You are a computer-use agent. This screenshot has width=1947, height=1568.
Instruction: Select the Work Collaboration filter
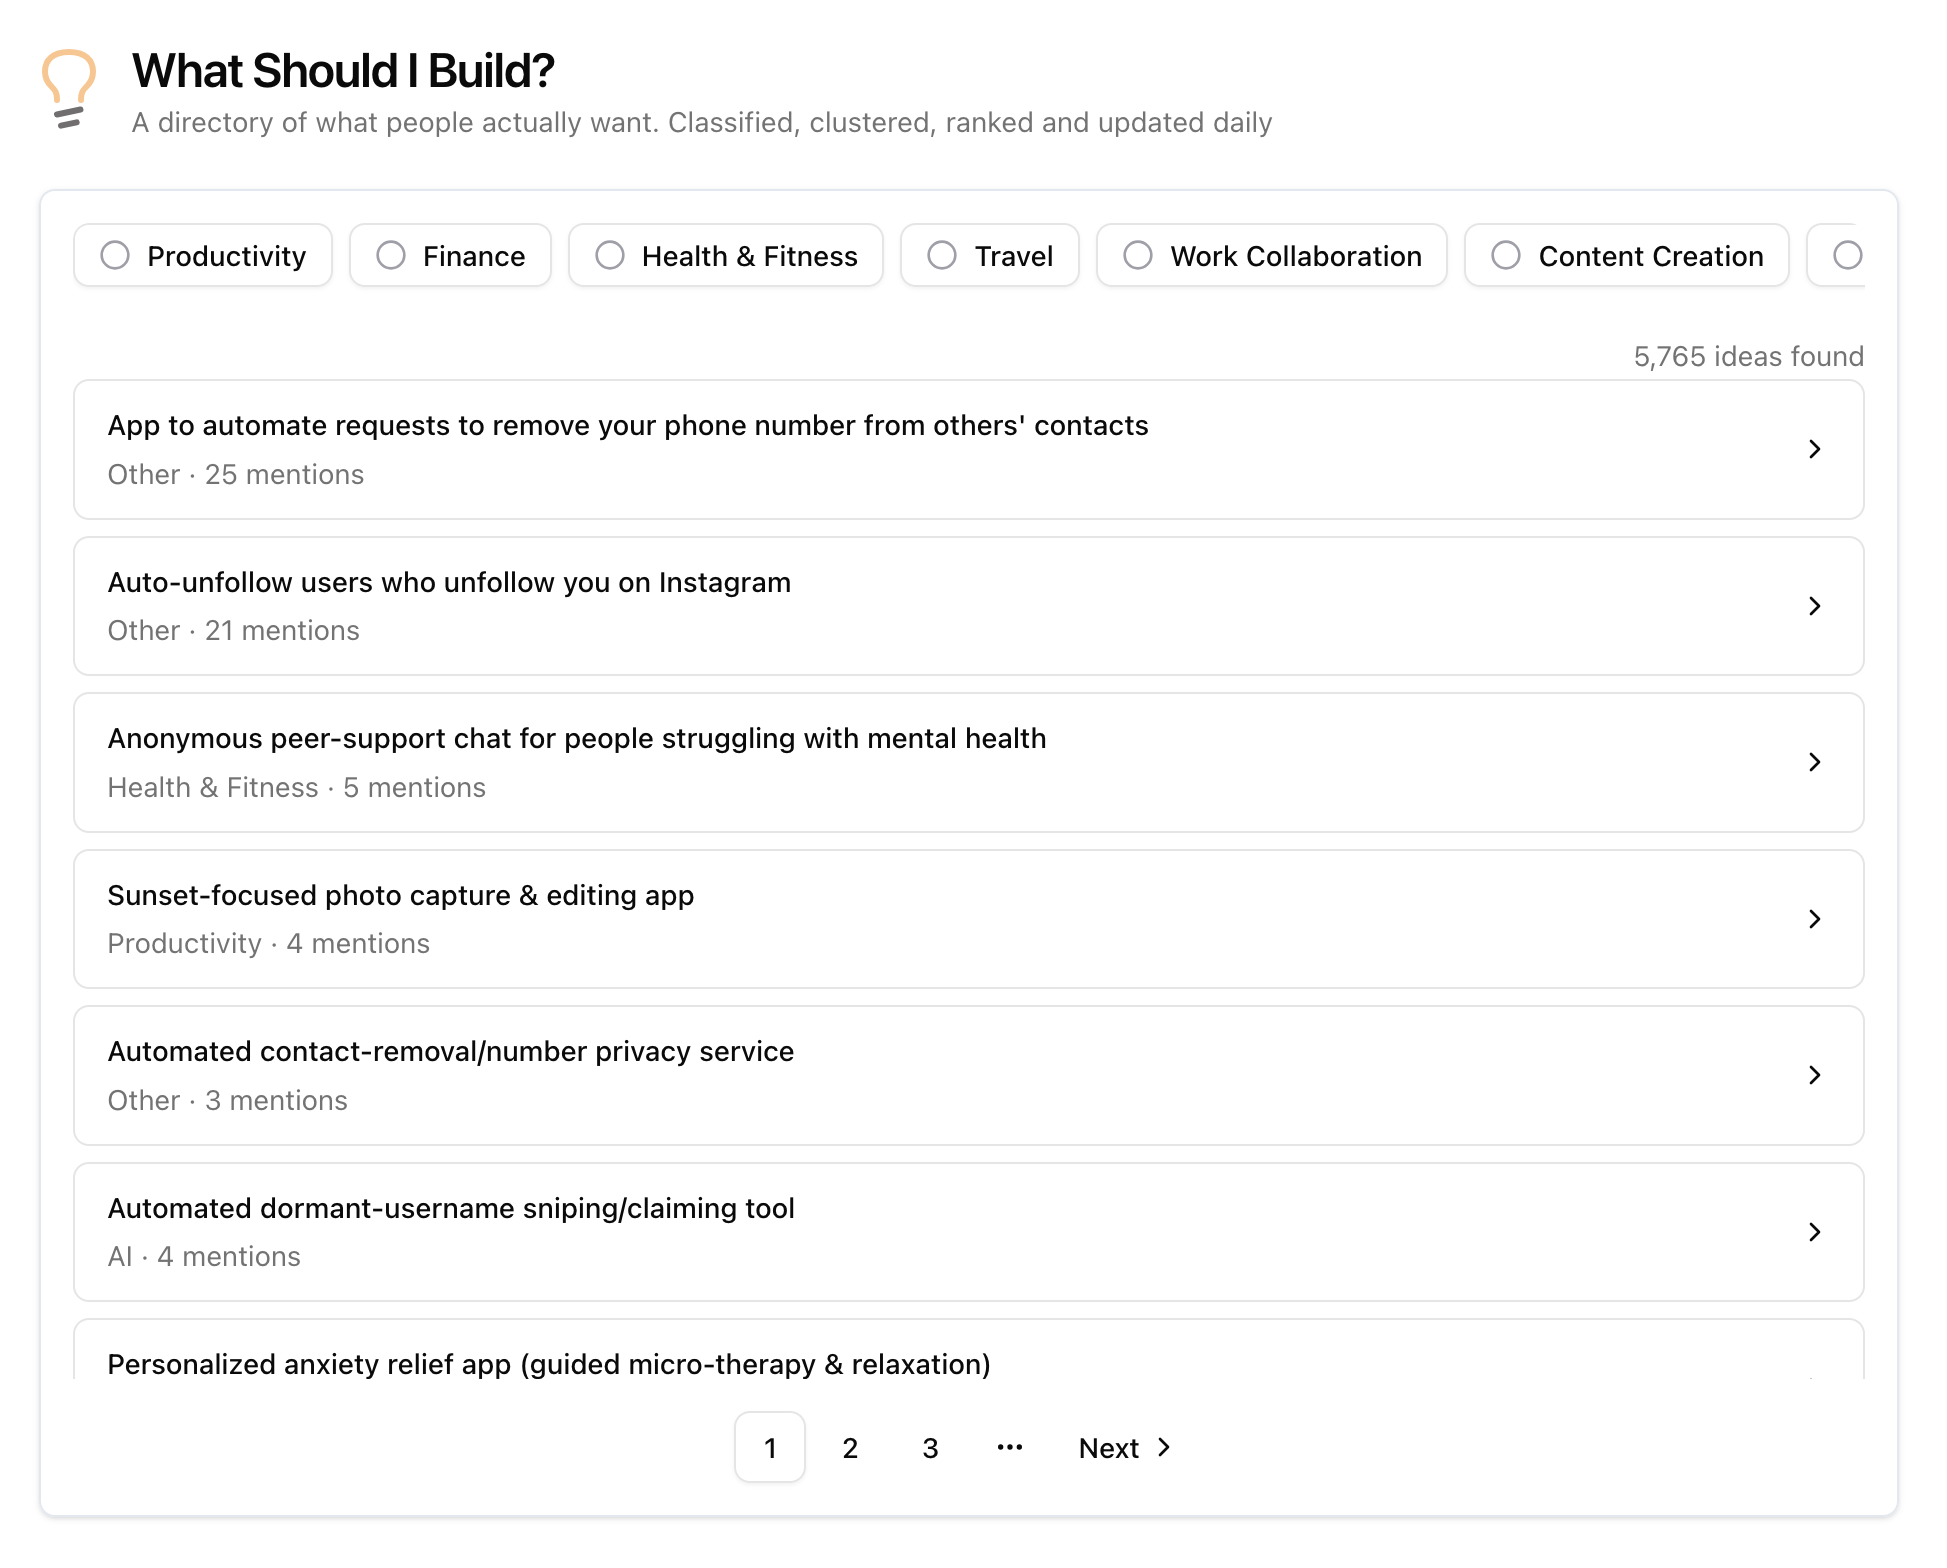click(x=1137, y=255)
